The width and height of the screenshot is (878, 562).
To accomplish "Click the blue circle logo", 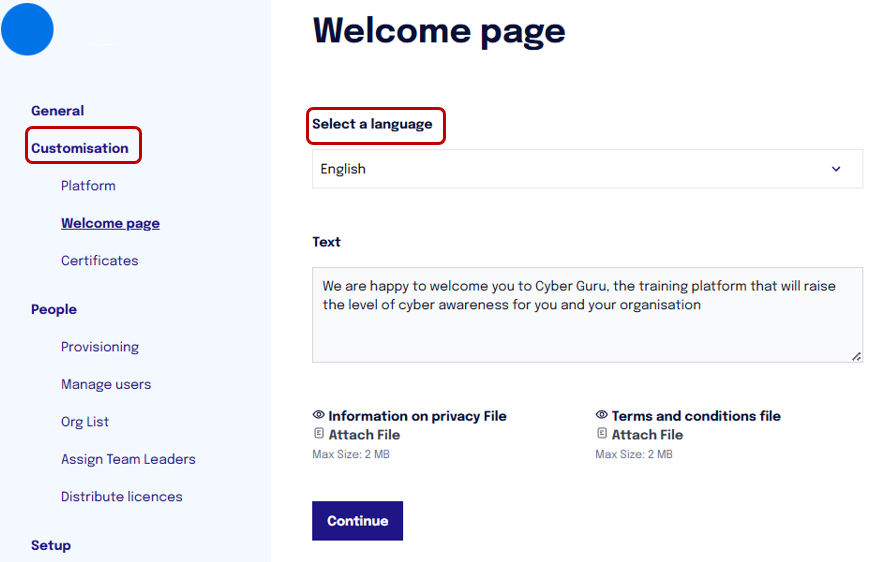I will pyautogui.click(x=27, y=29).
